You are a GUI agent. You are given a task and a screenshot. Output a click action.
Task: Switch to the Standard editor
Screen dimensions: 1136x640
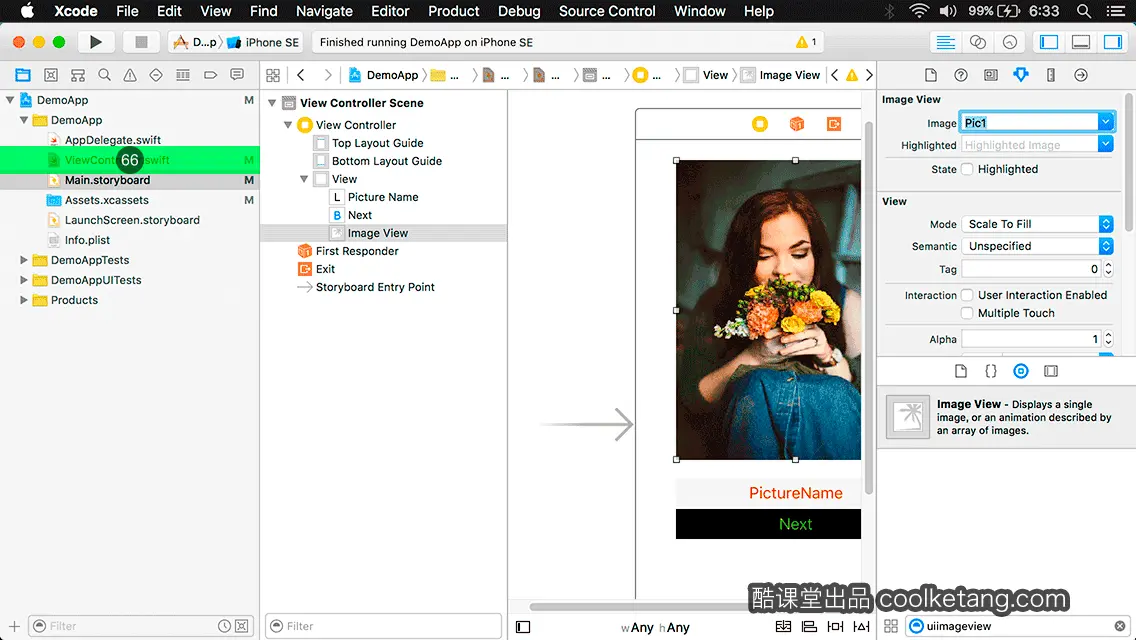(x=945, y=42)
